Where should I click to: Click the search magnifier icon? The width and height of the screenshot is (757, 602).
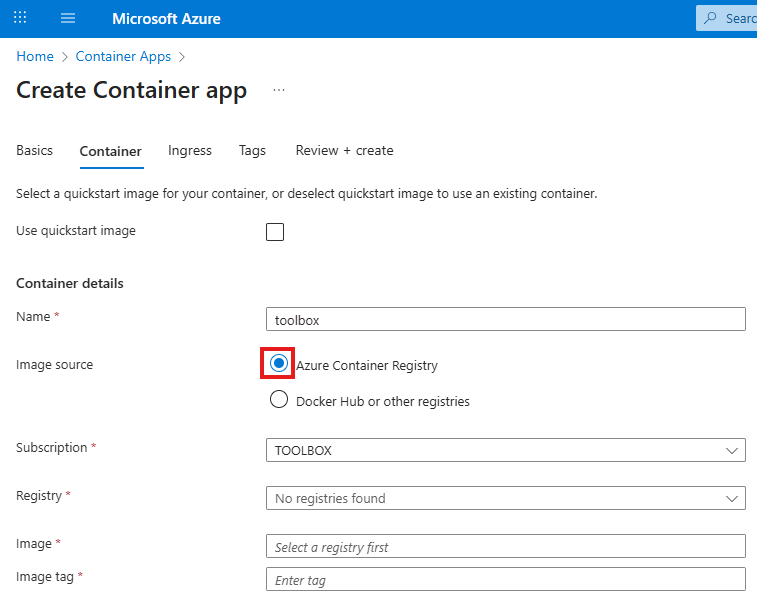(711, 18)
